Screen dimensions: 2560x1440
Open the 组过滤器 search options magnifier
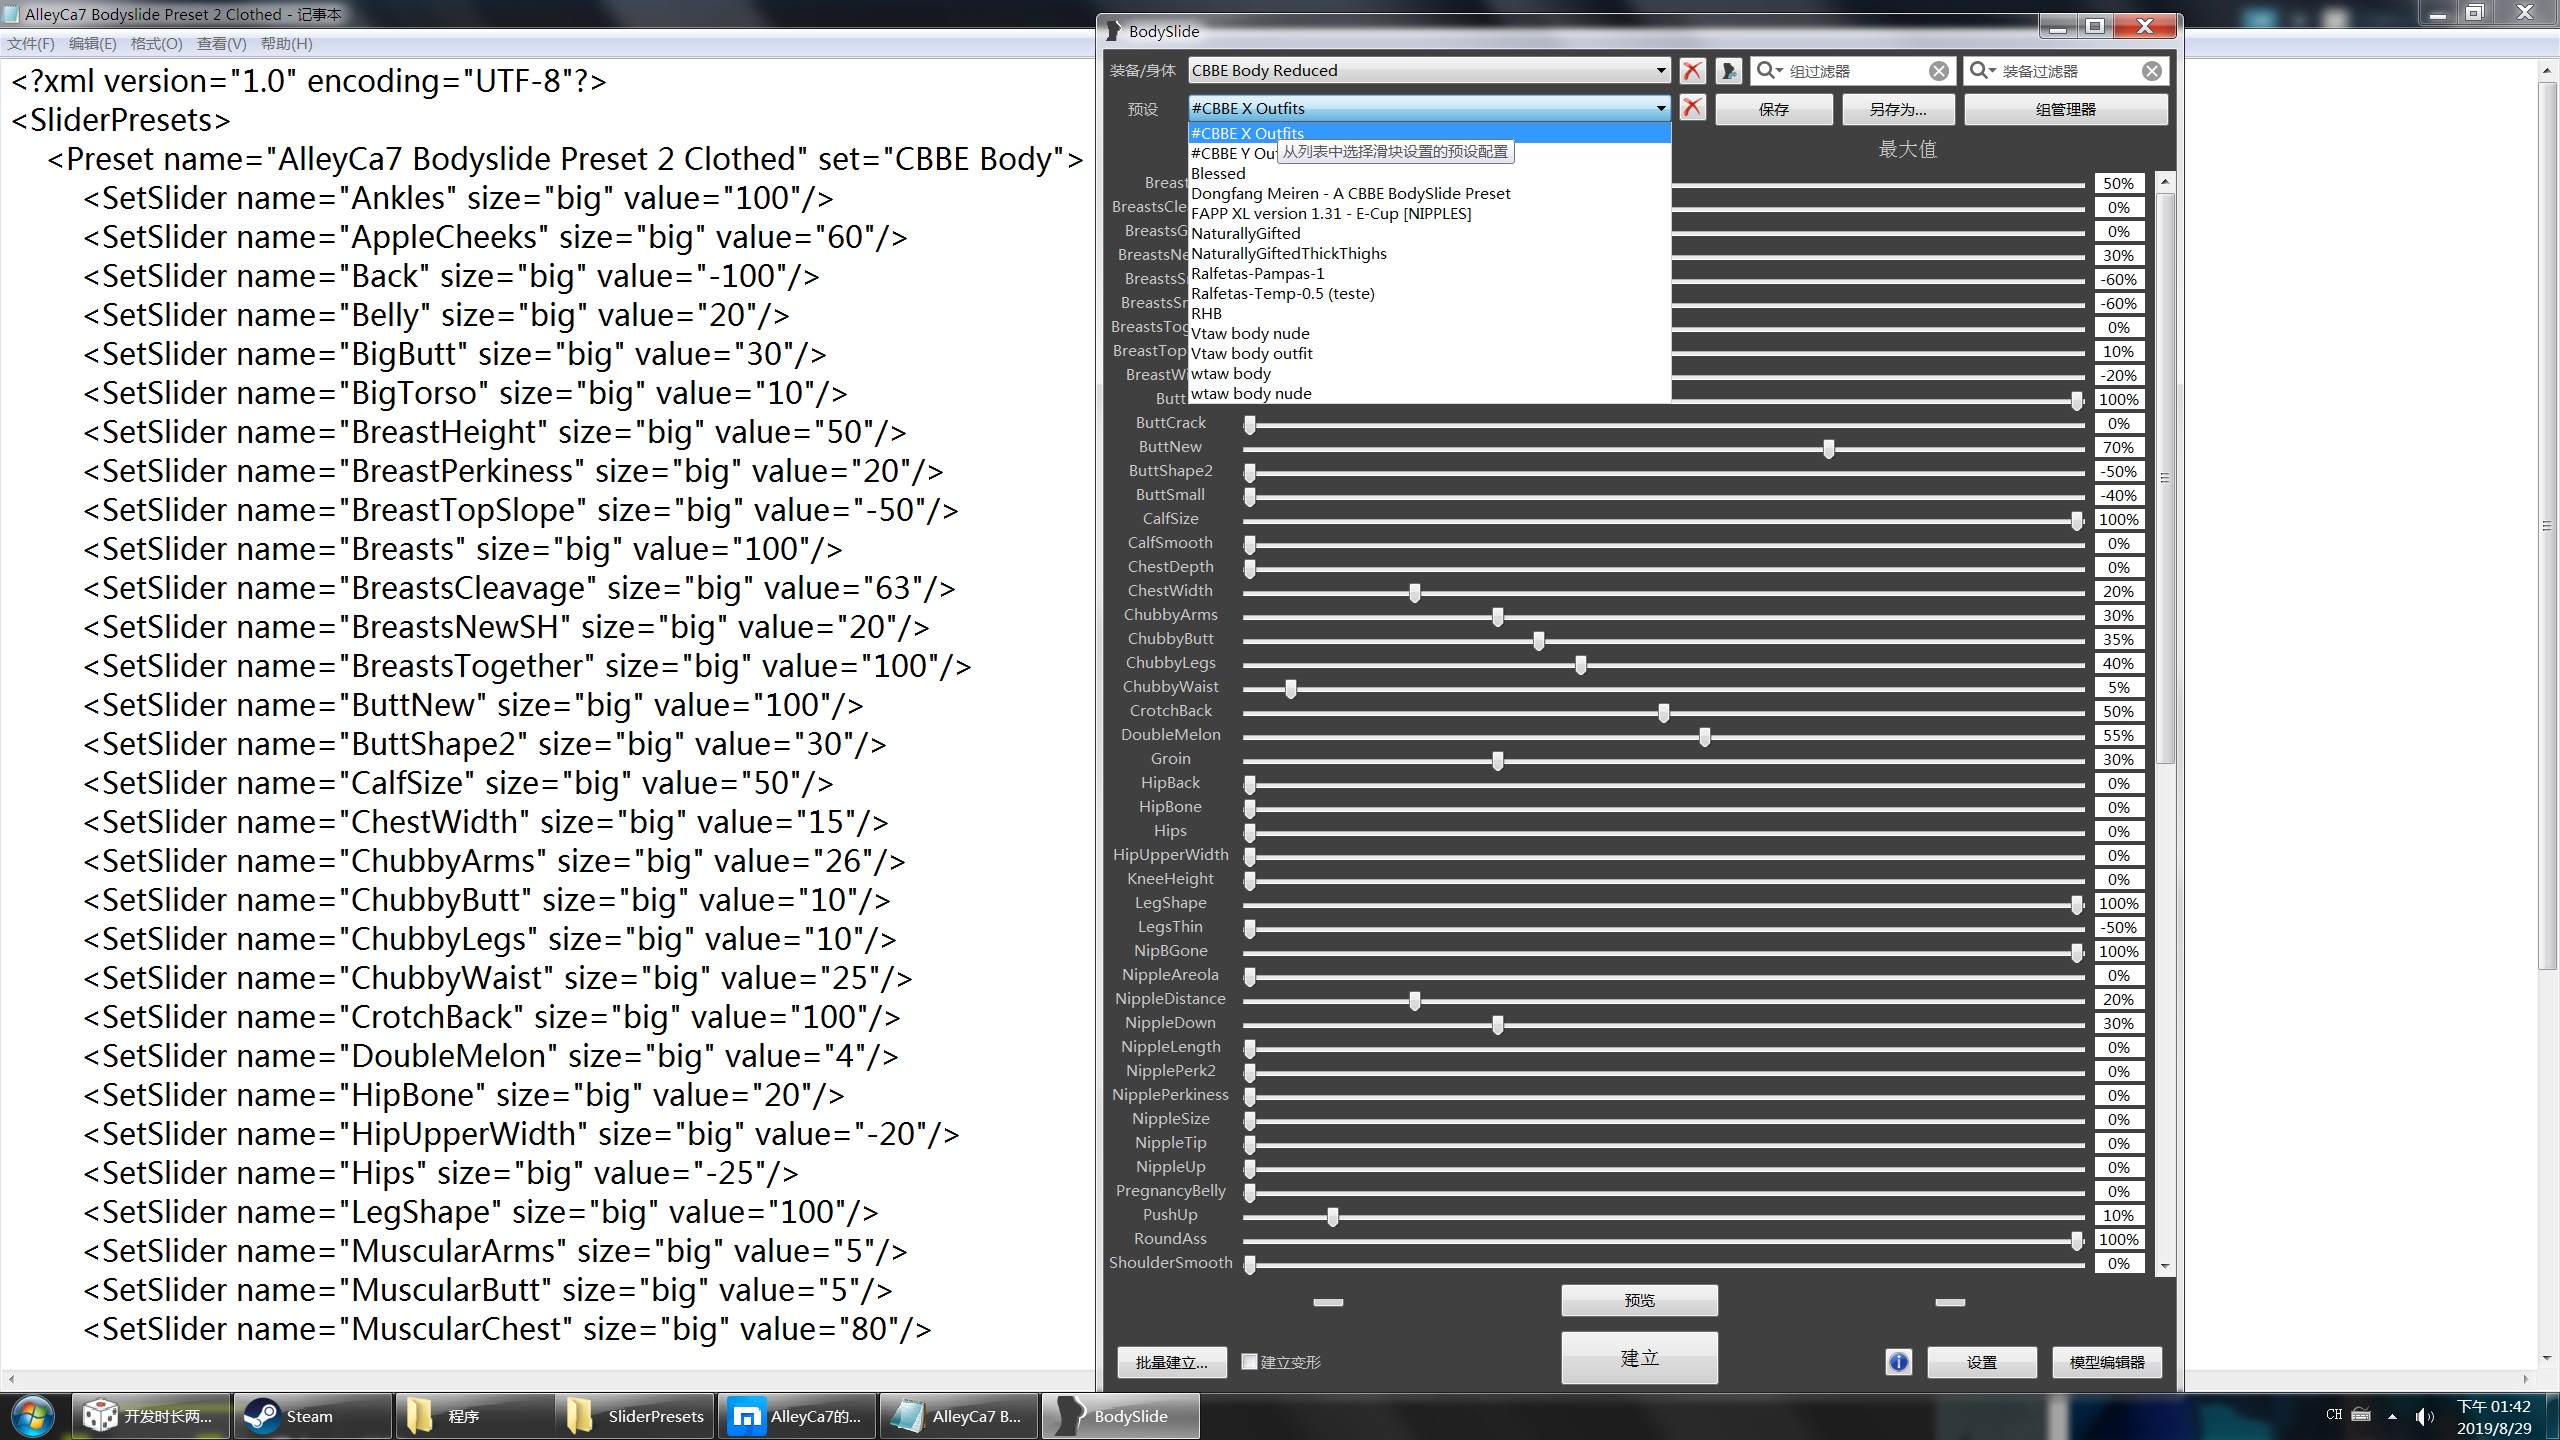(x=1769, y=70)
